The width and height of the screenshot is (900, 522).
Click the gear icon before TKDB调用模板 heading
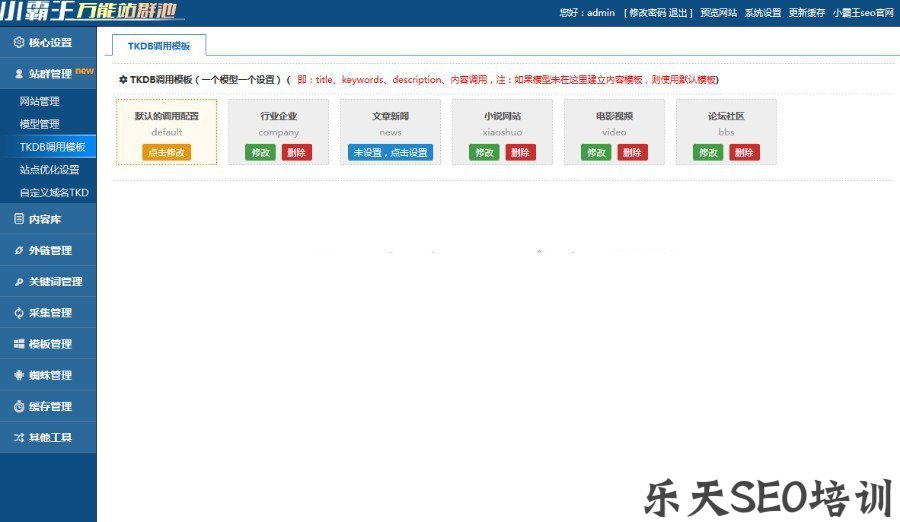click(123, 80)
